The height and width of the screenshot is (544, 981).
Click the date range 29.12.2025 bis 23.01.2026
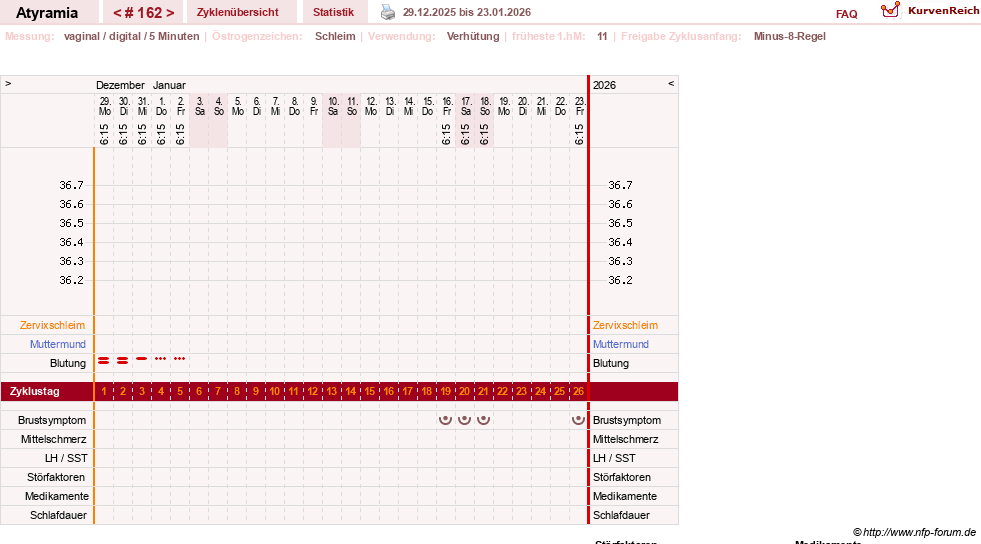[x=467, y=12]
